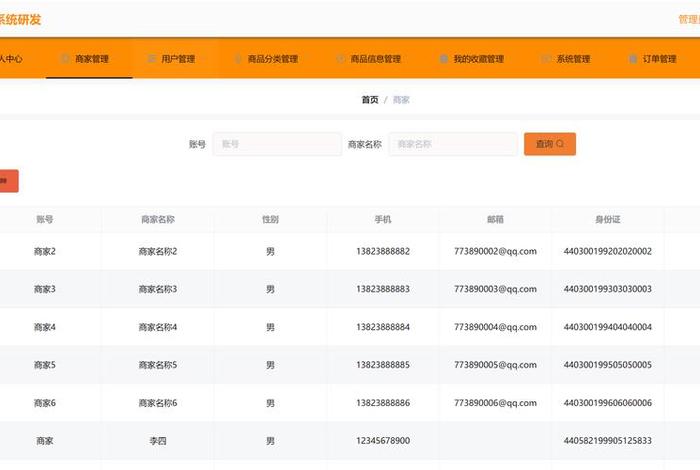
Task: Click phone number 13823888885
Action: pos(383,365)
